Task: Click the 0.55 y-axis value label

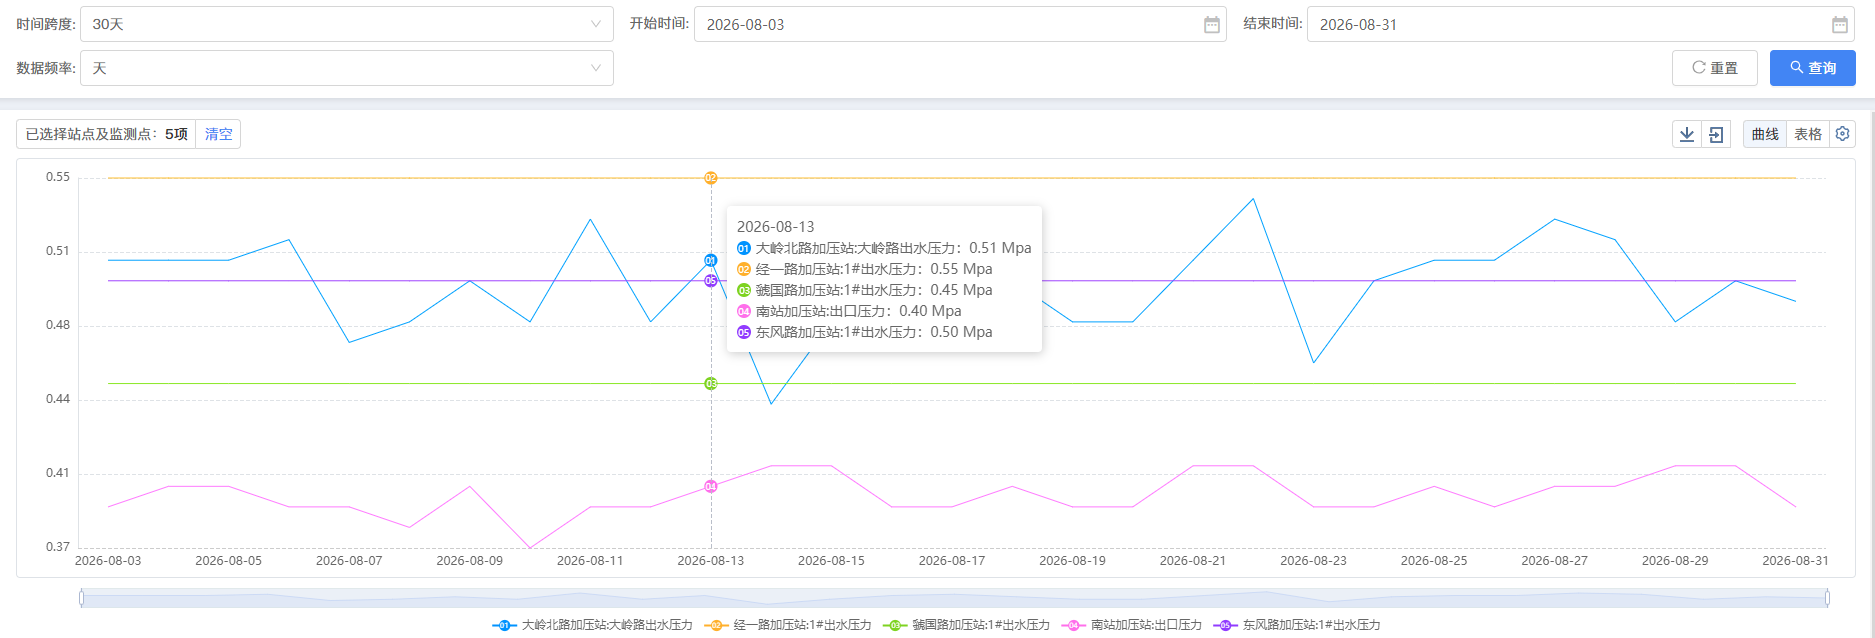Action: (x=58, y=177)
